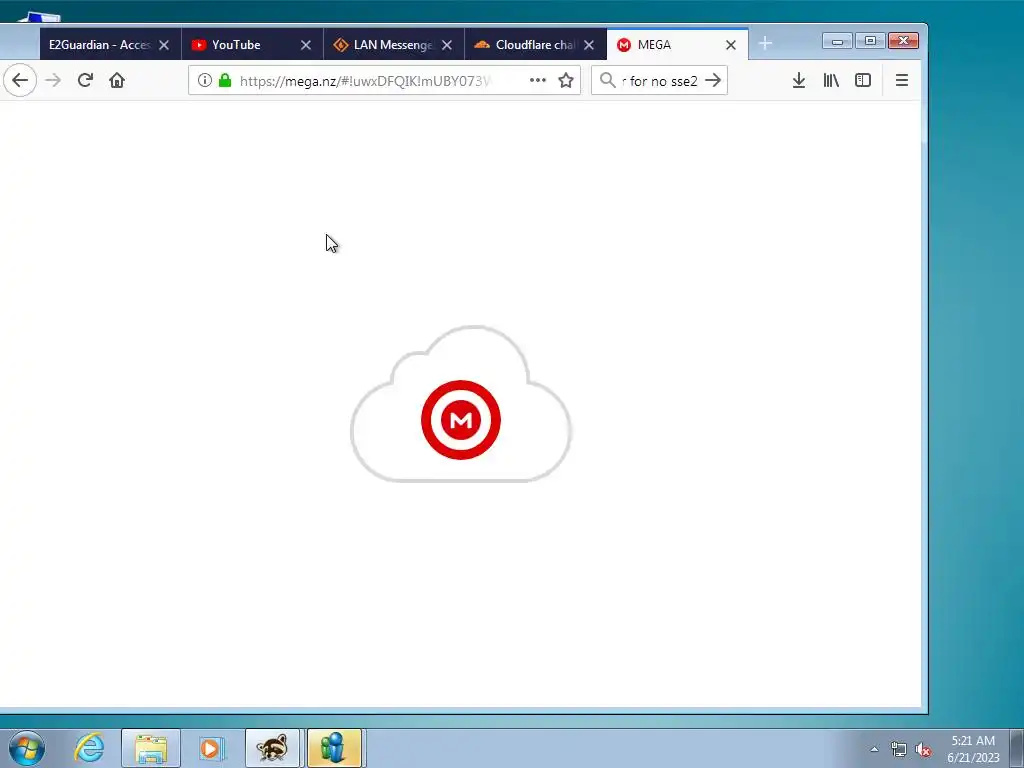
Task: Switch to the YouTube tab
Action: coord(236,44)
